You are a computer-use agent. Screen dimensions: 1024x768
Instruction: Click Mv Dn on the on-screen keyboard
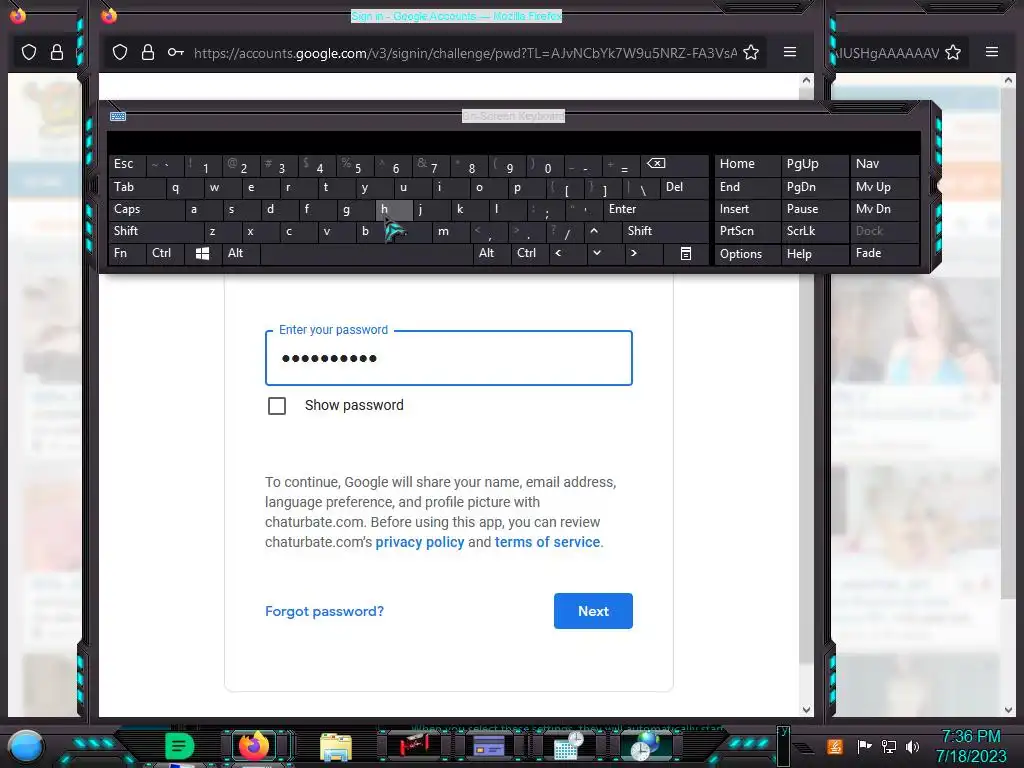click(884, 209)
